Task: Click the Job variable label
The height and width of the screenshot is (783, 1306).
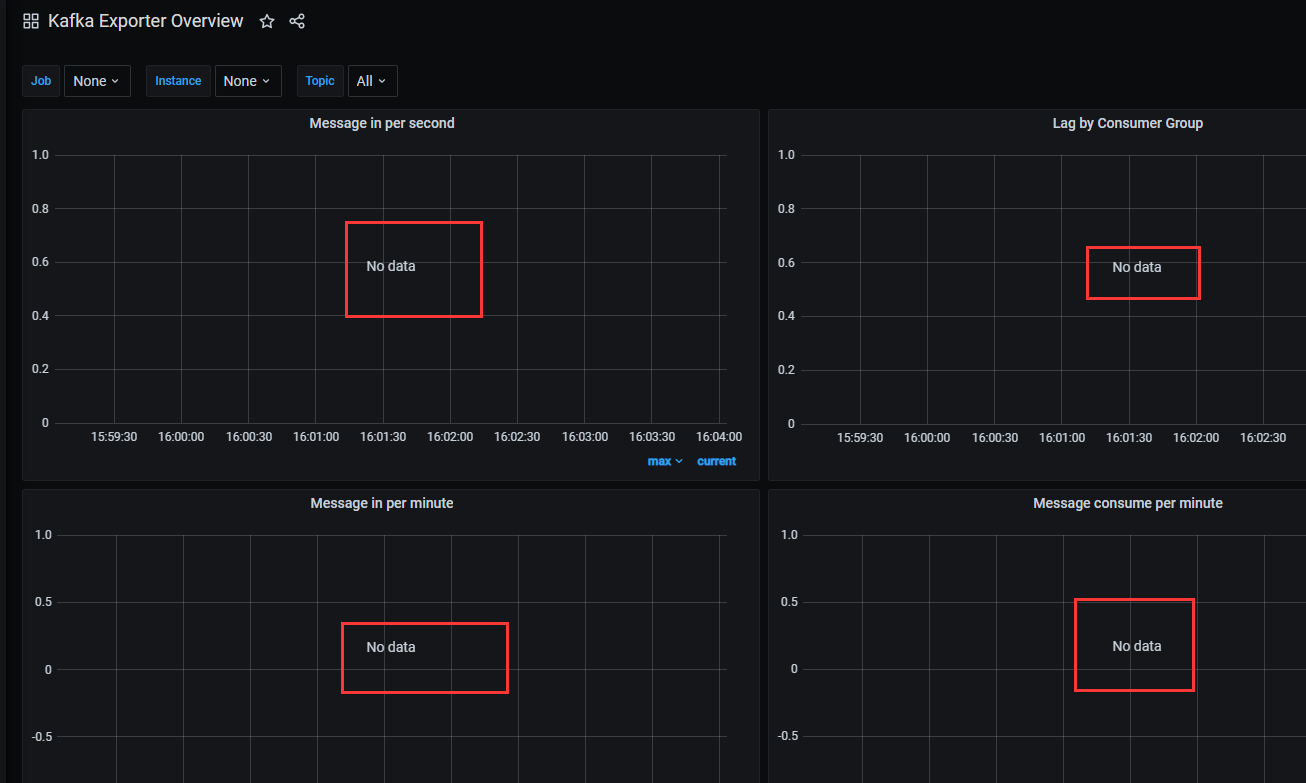Action: point(41,80)
